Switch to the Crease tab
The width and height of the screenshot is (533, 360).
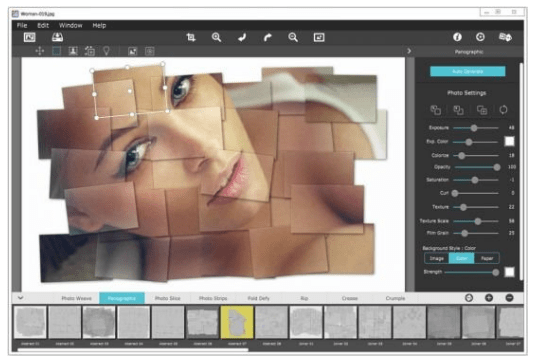click(350, 298)
